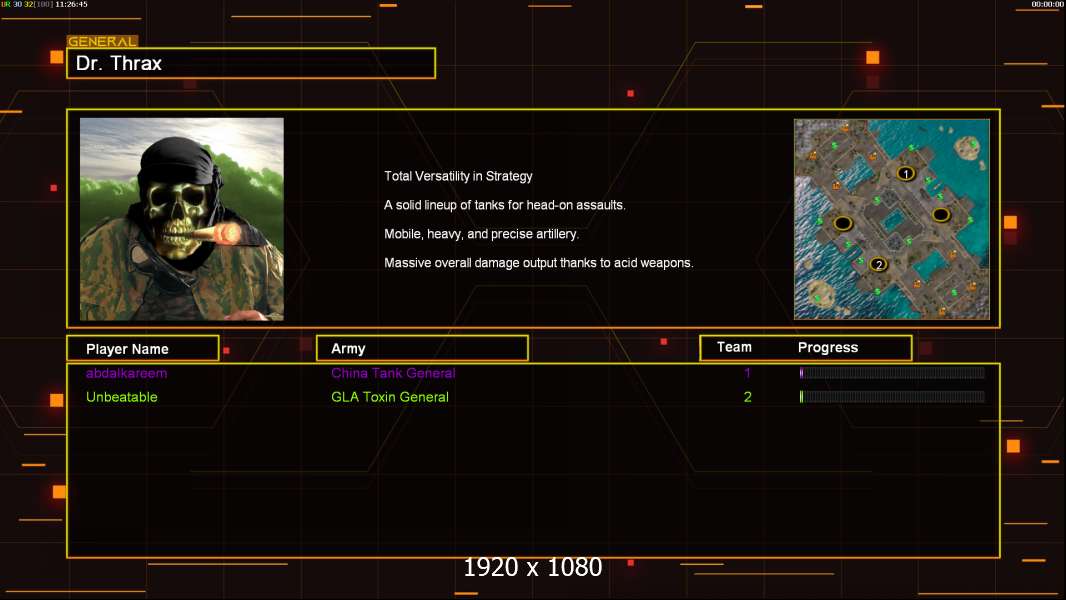Click the 11:26:45 clock readout
The width and height of the screenshot is (1066, 600).
click(71, 4)
